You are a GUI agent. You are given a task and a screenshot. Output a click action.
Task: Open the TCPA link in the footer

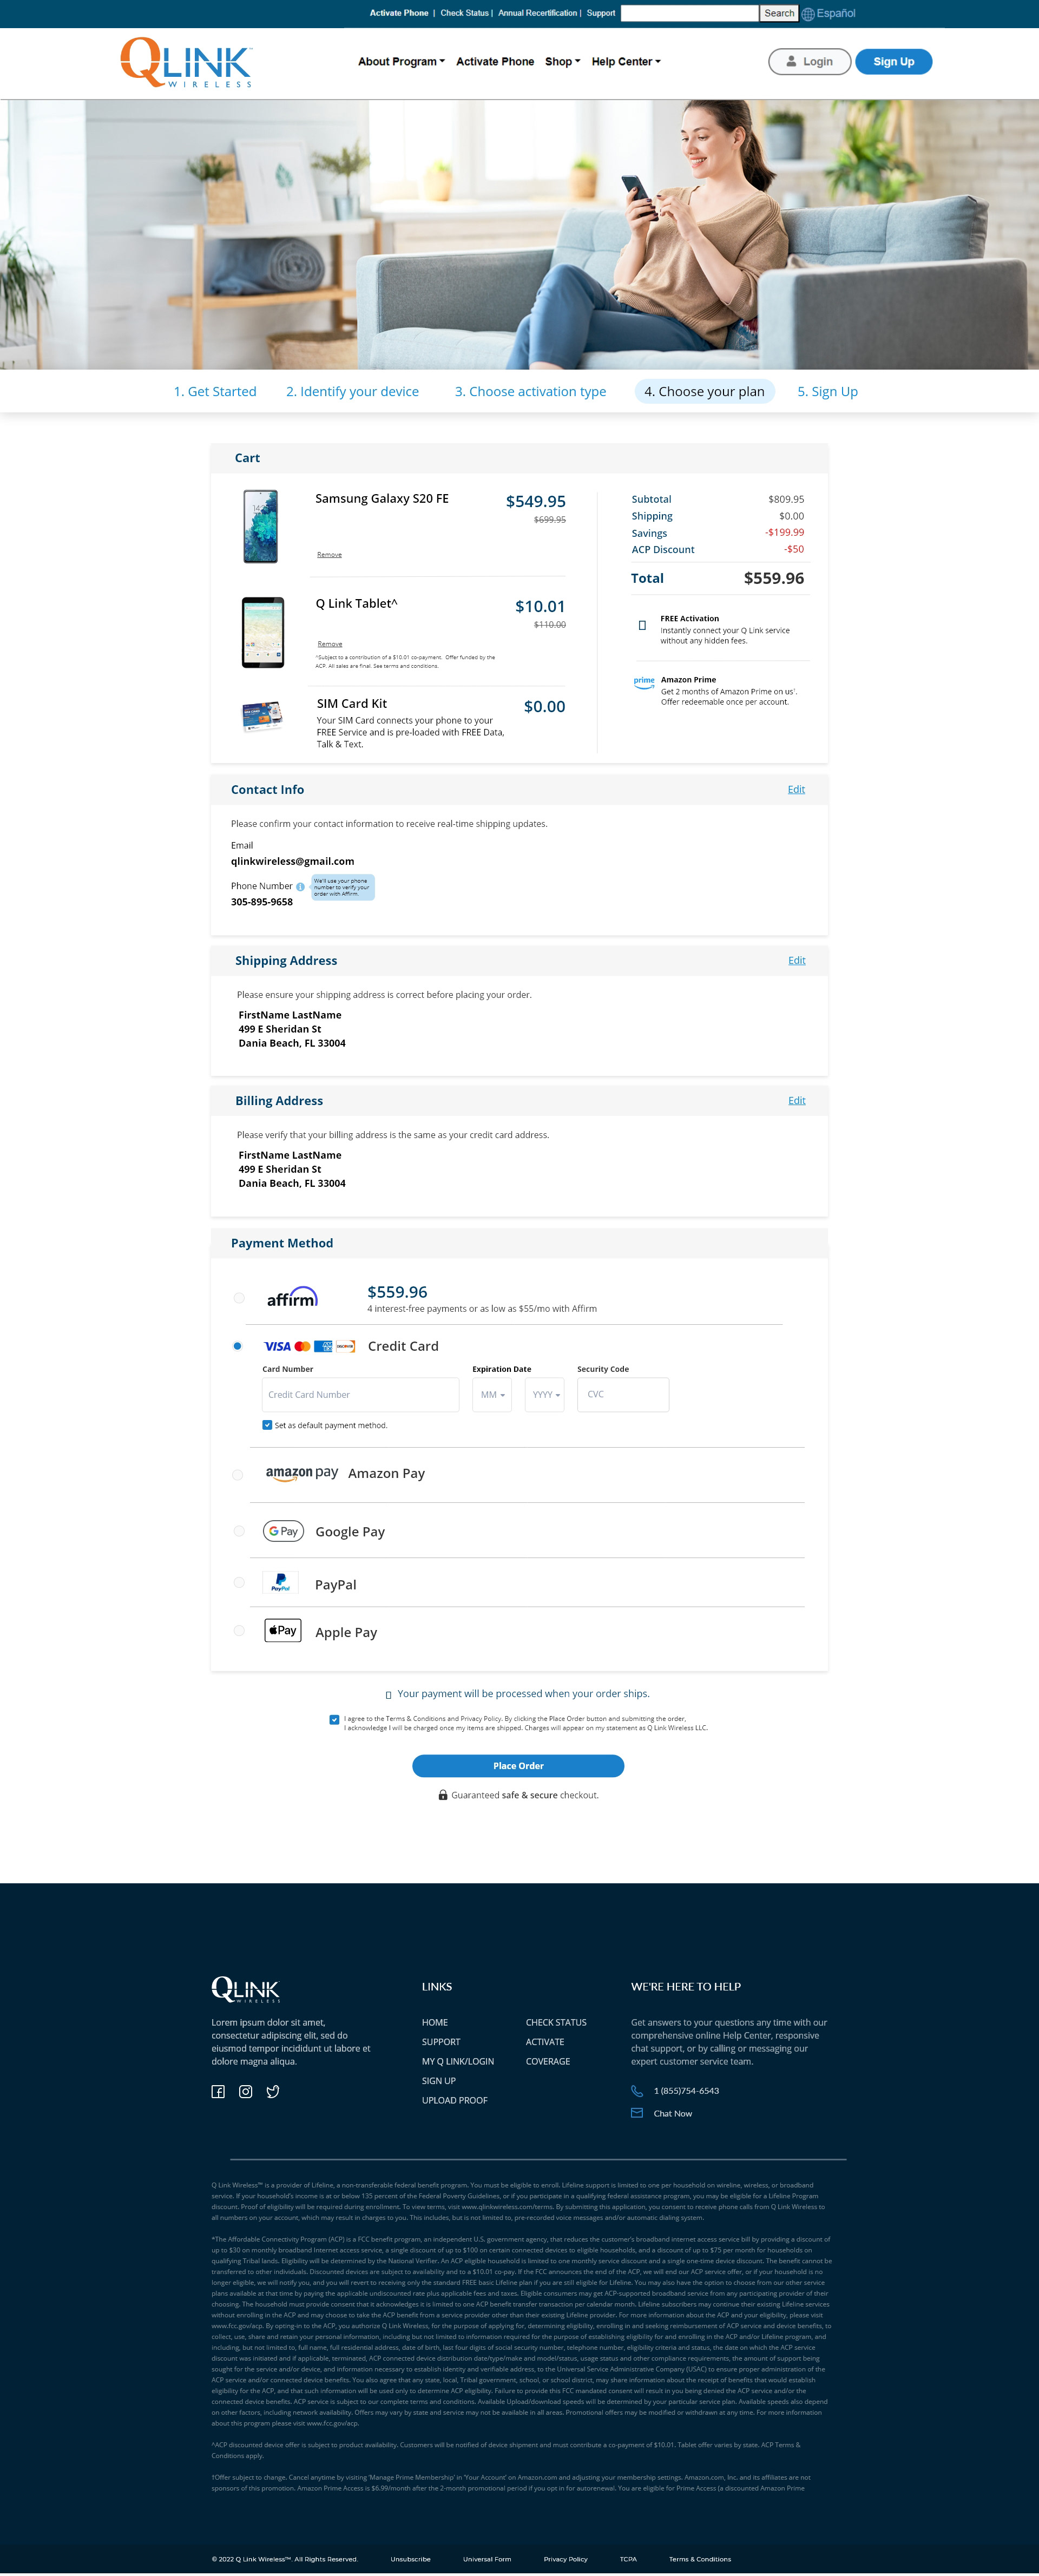[628, 2559]
